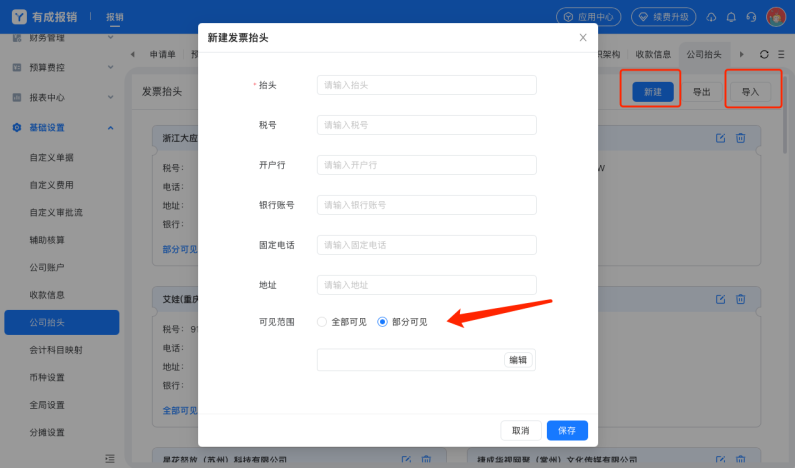Close the 新建发票抬头 dialog
Image resolution: width=795 pixels, height=468 pixels.
(583, 37)
